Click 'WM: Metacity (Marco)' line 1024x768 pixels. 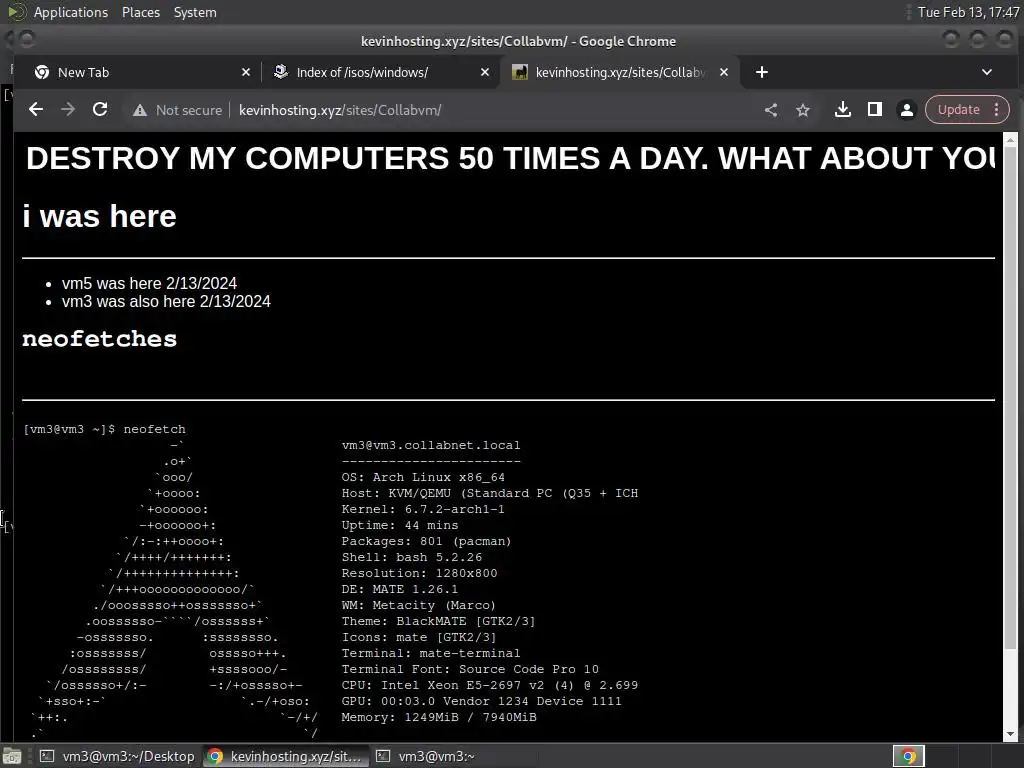point(419,605)
